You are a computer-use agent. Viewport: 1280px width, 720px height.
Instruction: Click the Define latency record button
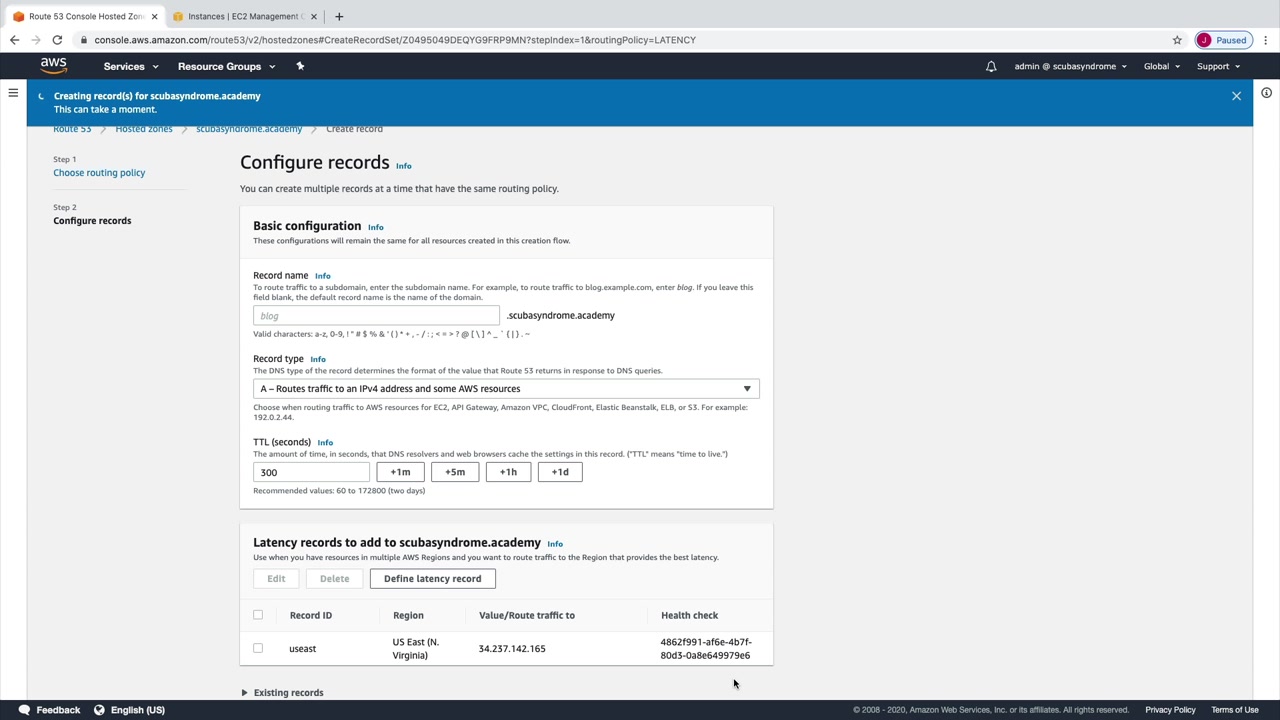coord(432,578)
